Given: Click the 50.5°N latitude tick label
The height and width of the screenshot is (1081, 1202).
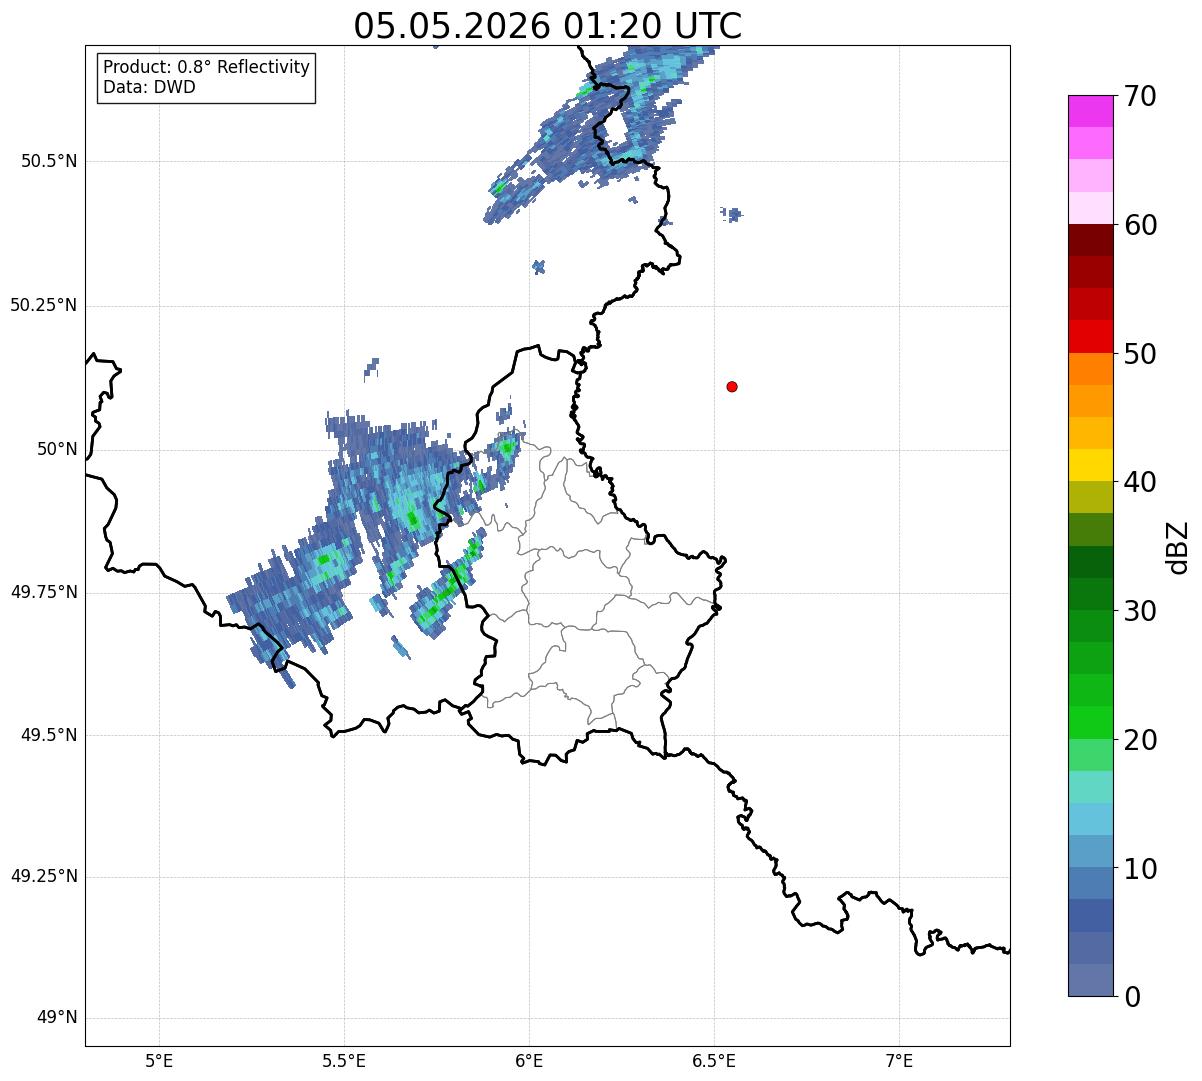Looking at the screenshot, I should (49, 161).
